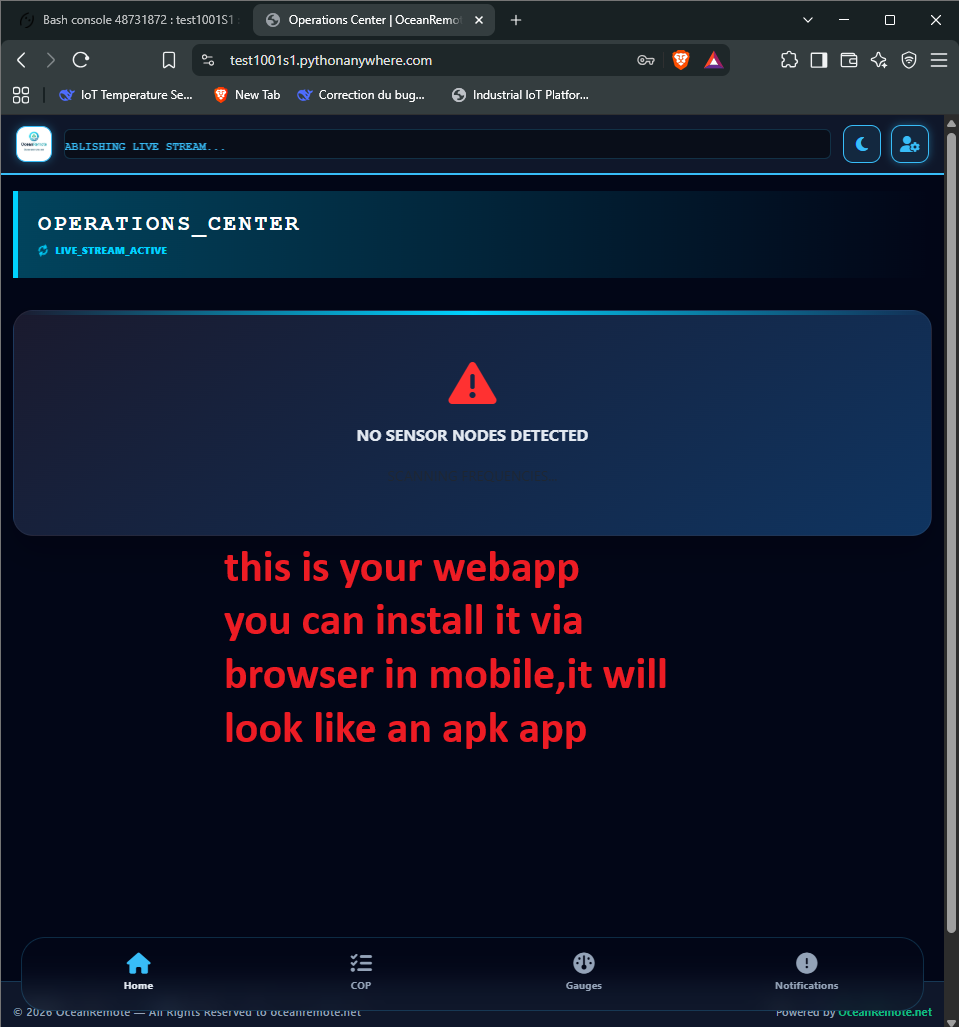Reload the current page
This screenshot has width=959, height=1027.
81,60
